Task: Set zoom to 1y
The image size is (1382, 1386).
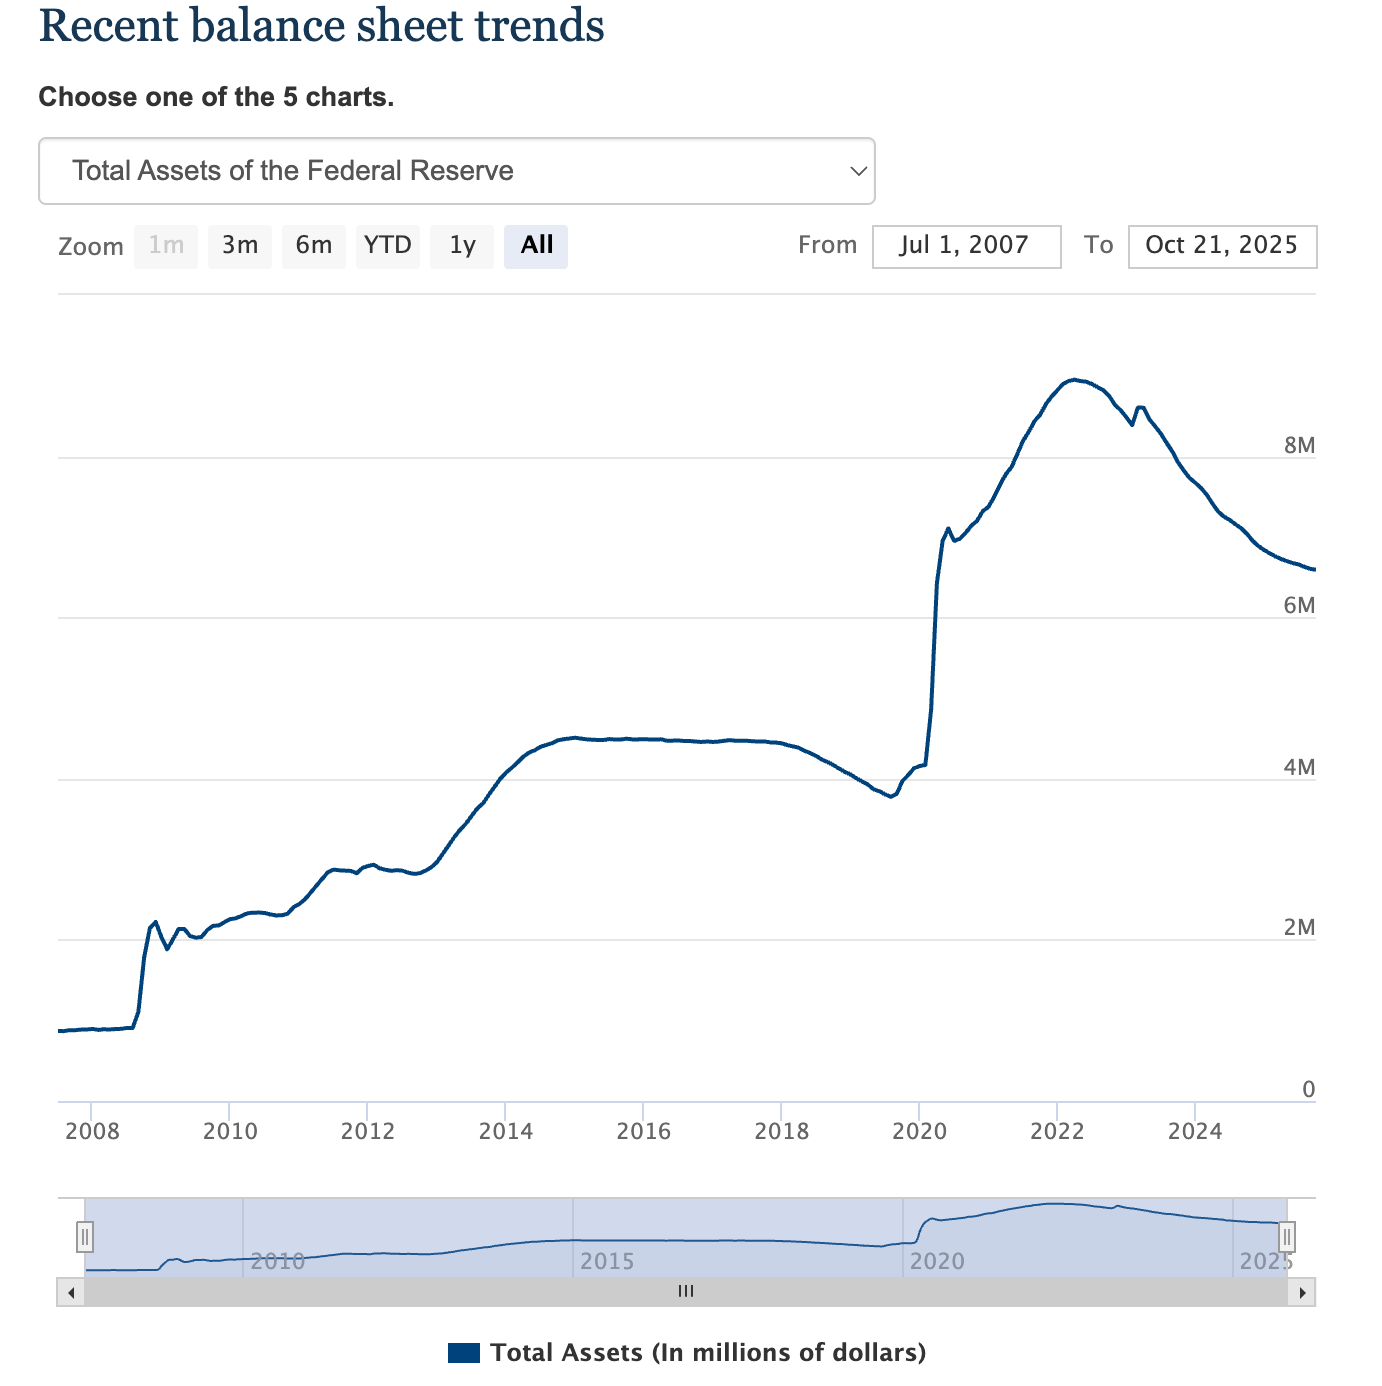Action: 462,246
